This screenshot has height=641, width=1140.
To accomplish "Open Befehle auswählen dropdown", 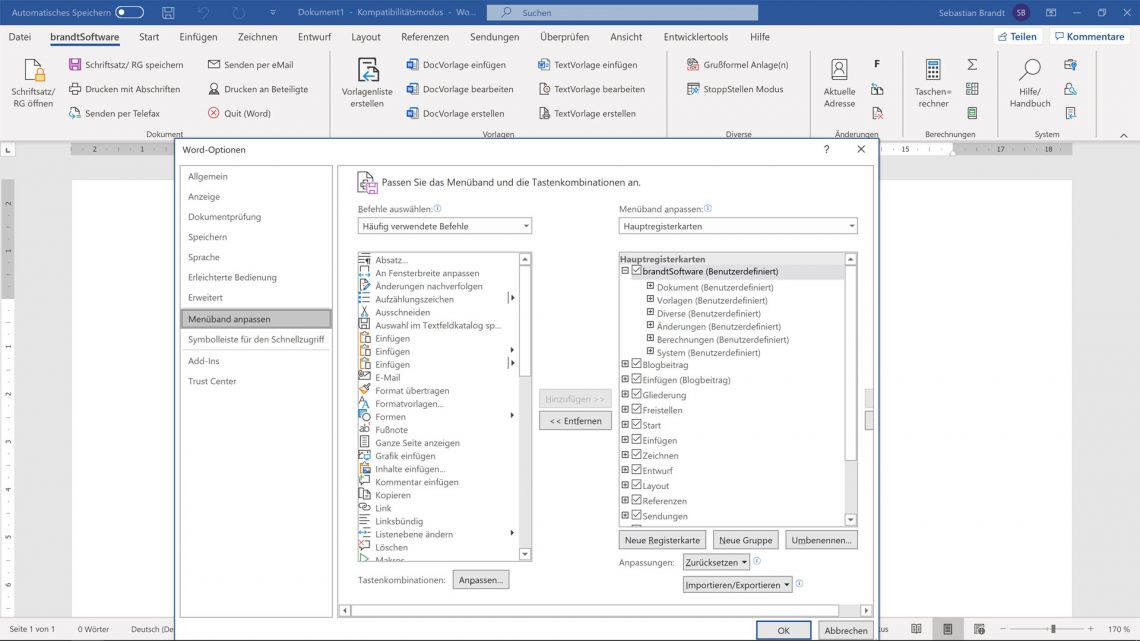I will pyautogui.click(x=444, y=226).
